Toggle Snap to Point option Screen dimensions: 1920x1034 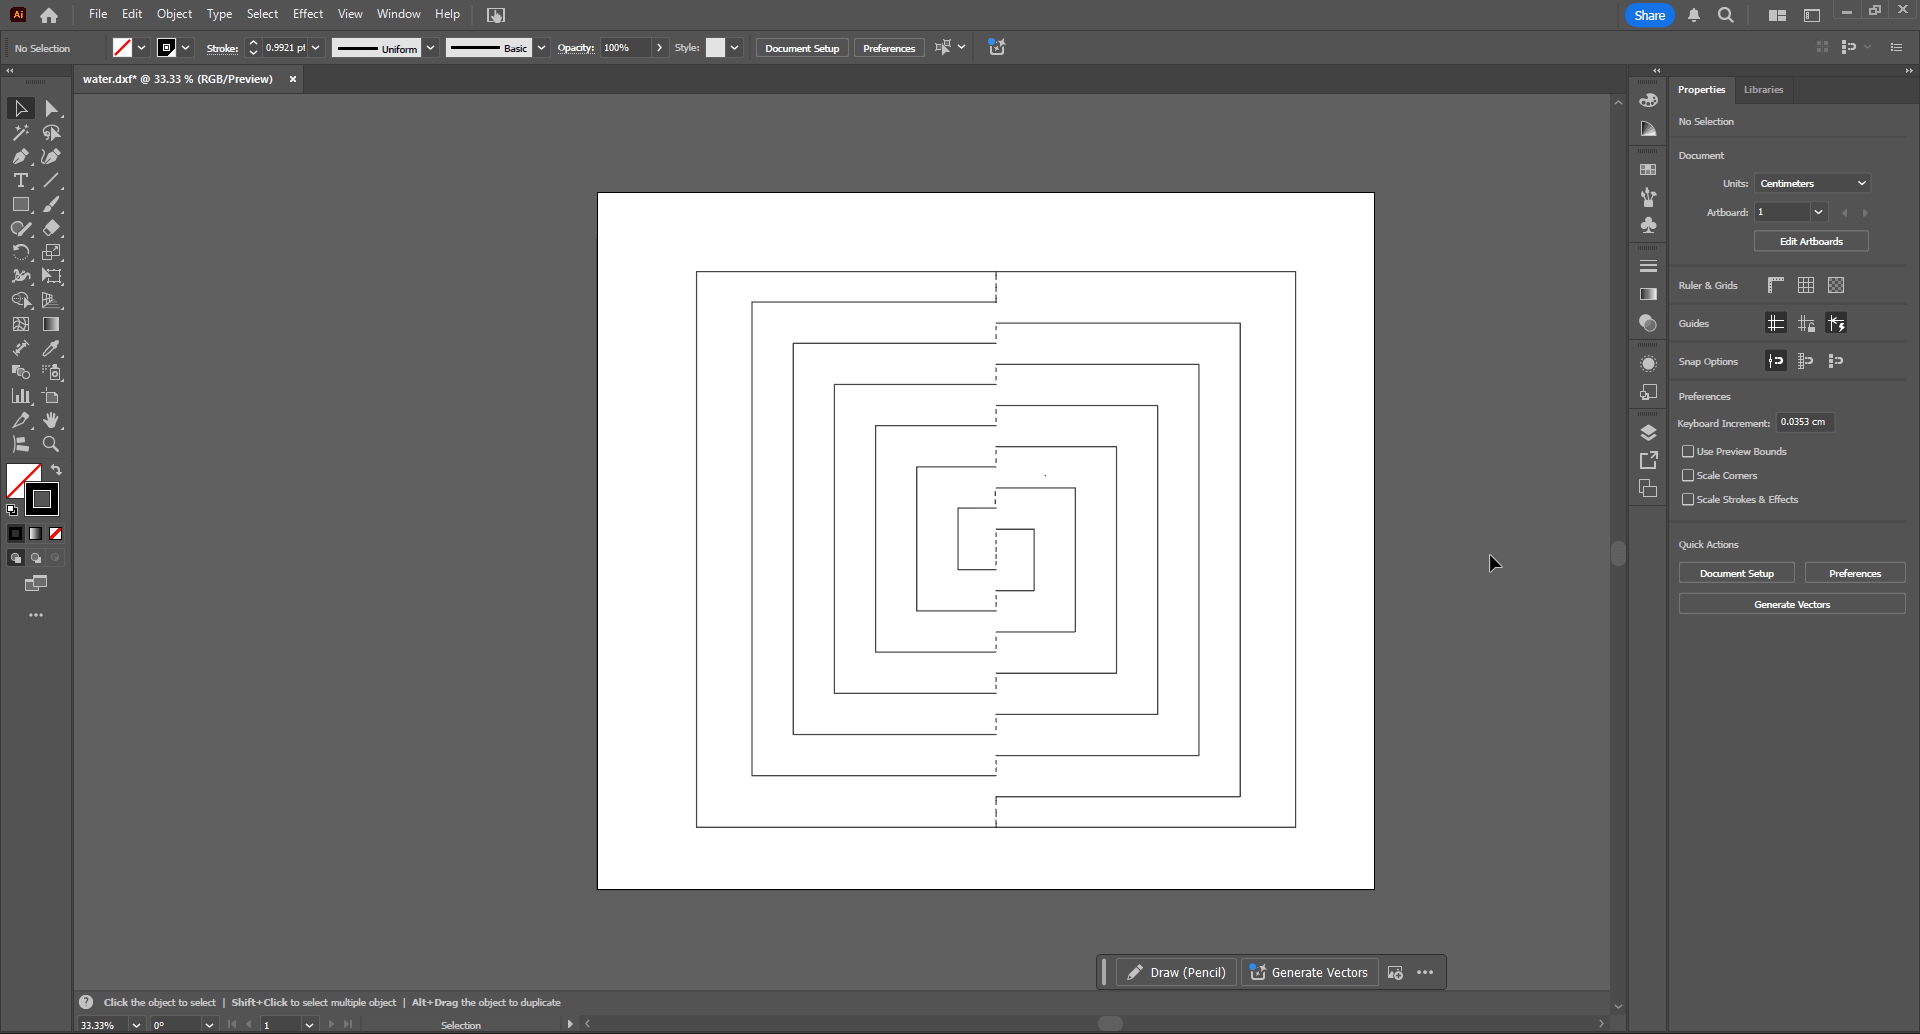[x=1776, y=361]
